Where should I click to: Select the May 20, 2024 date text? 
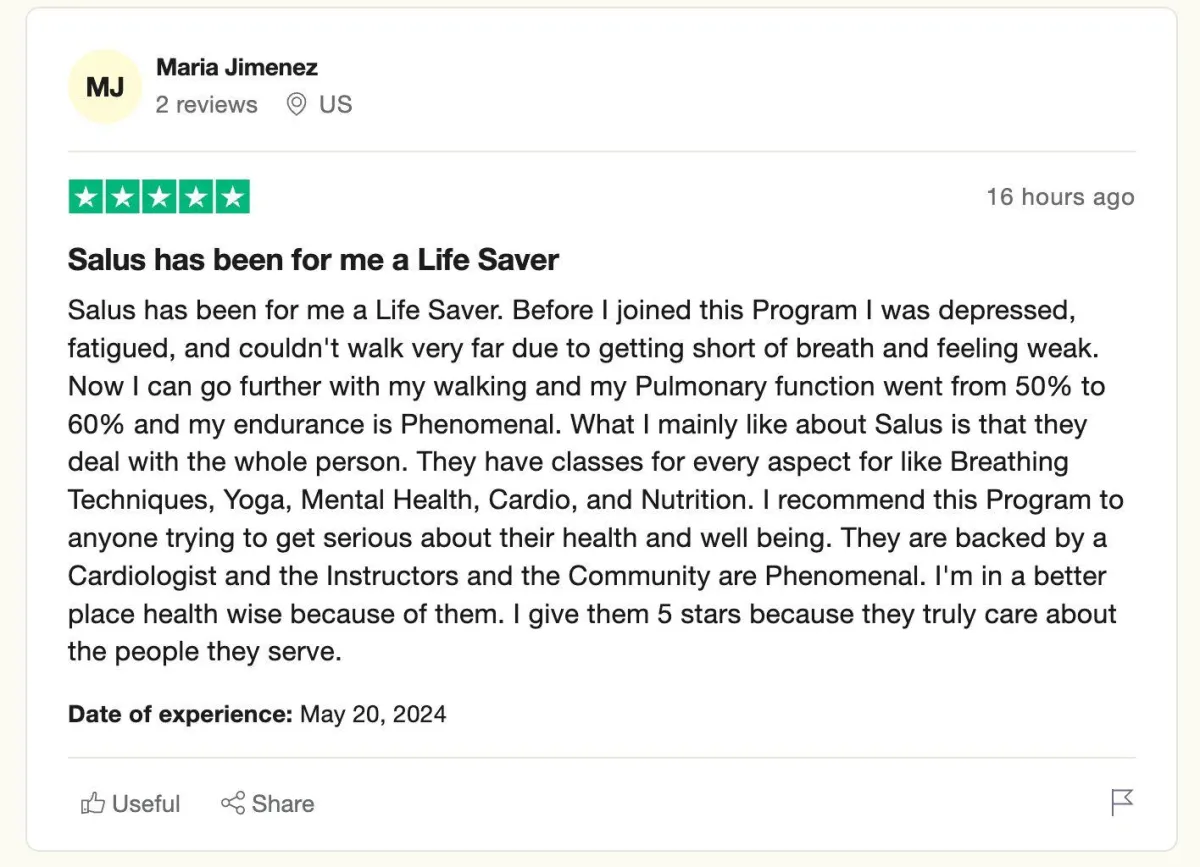pyautogui.click(x=373, y=714)
